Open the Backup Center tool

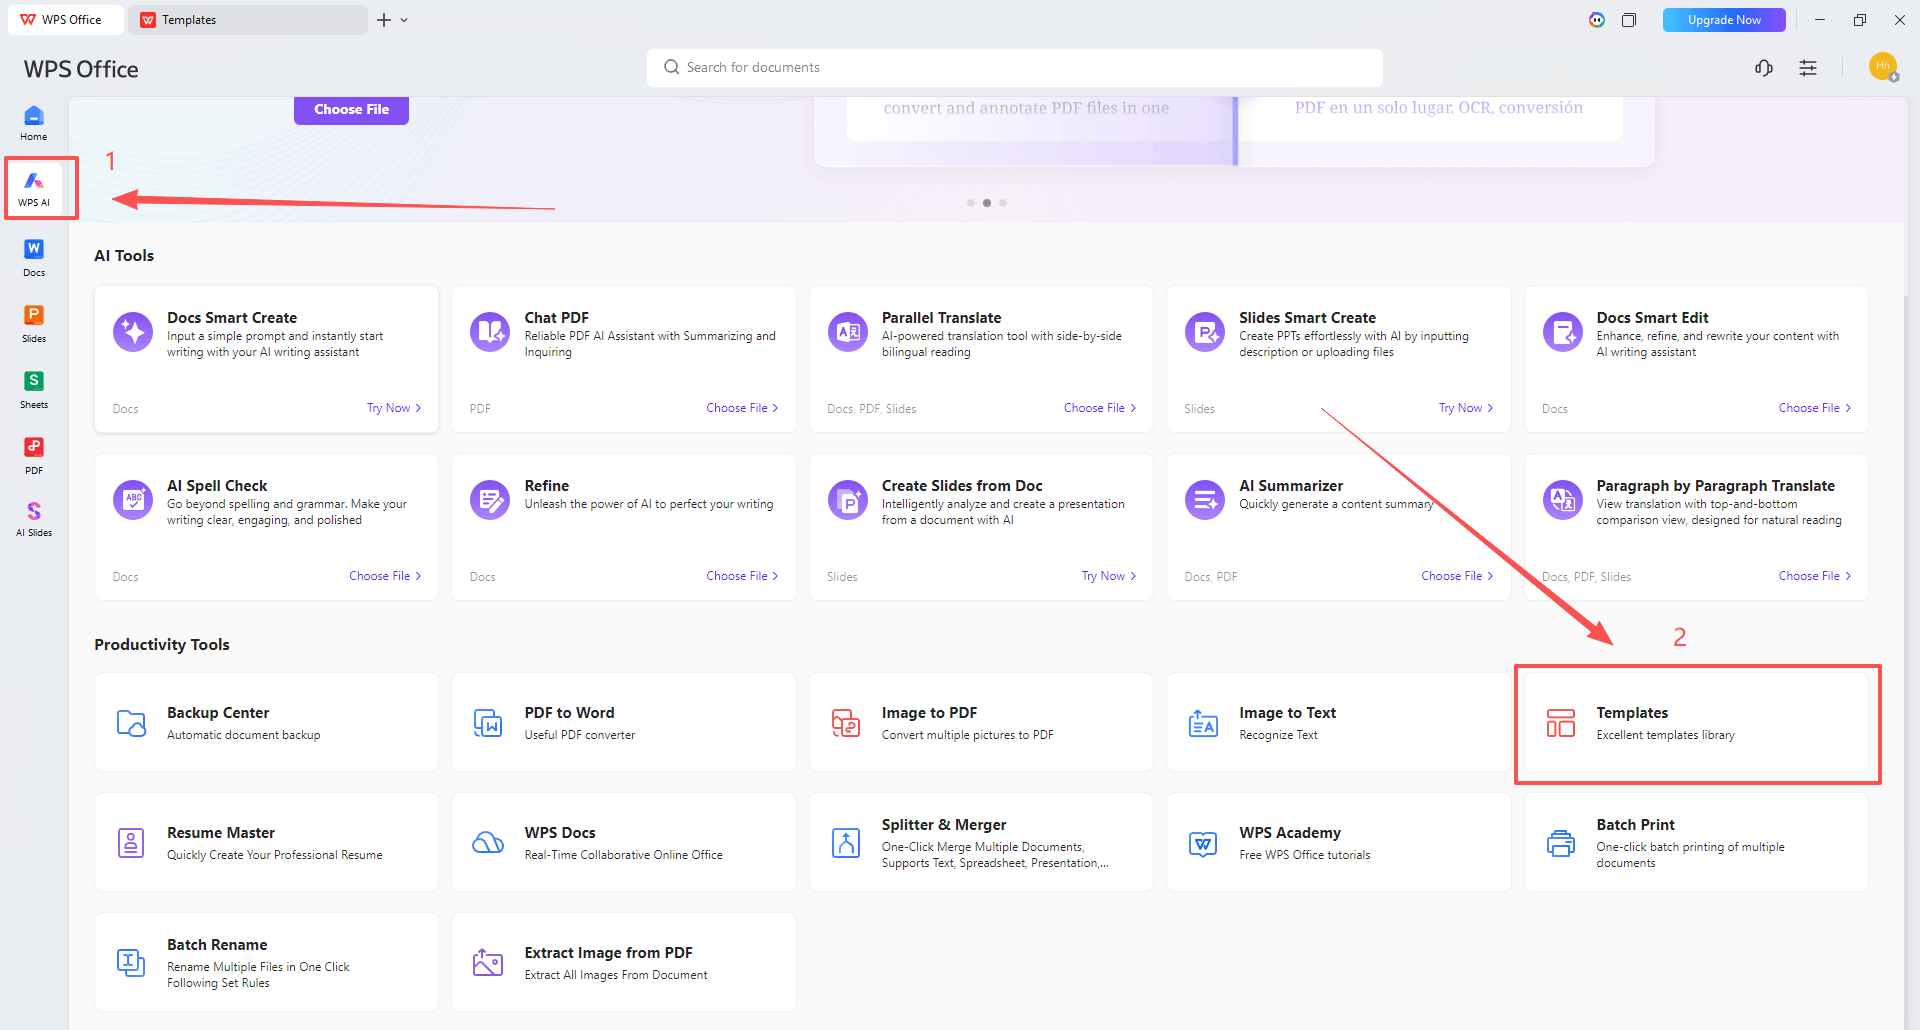click(266, 722)
